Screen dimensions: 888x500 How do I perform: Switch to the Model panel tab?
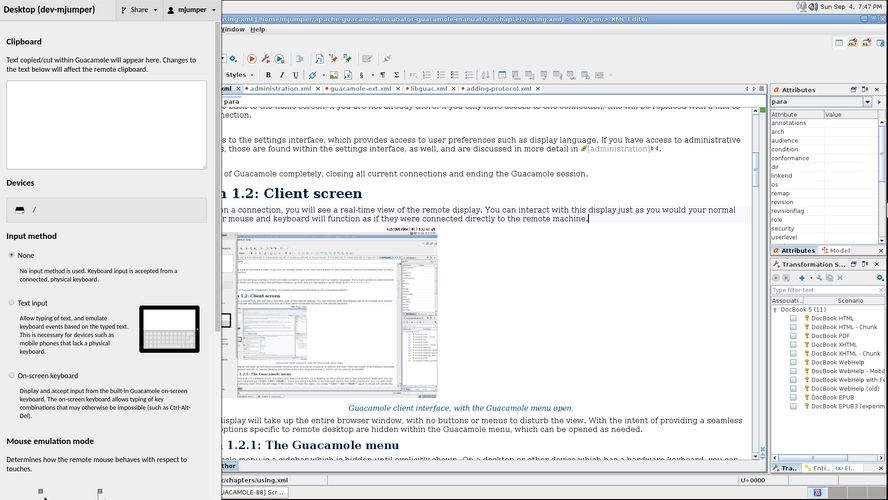(836, 250)
